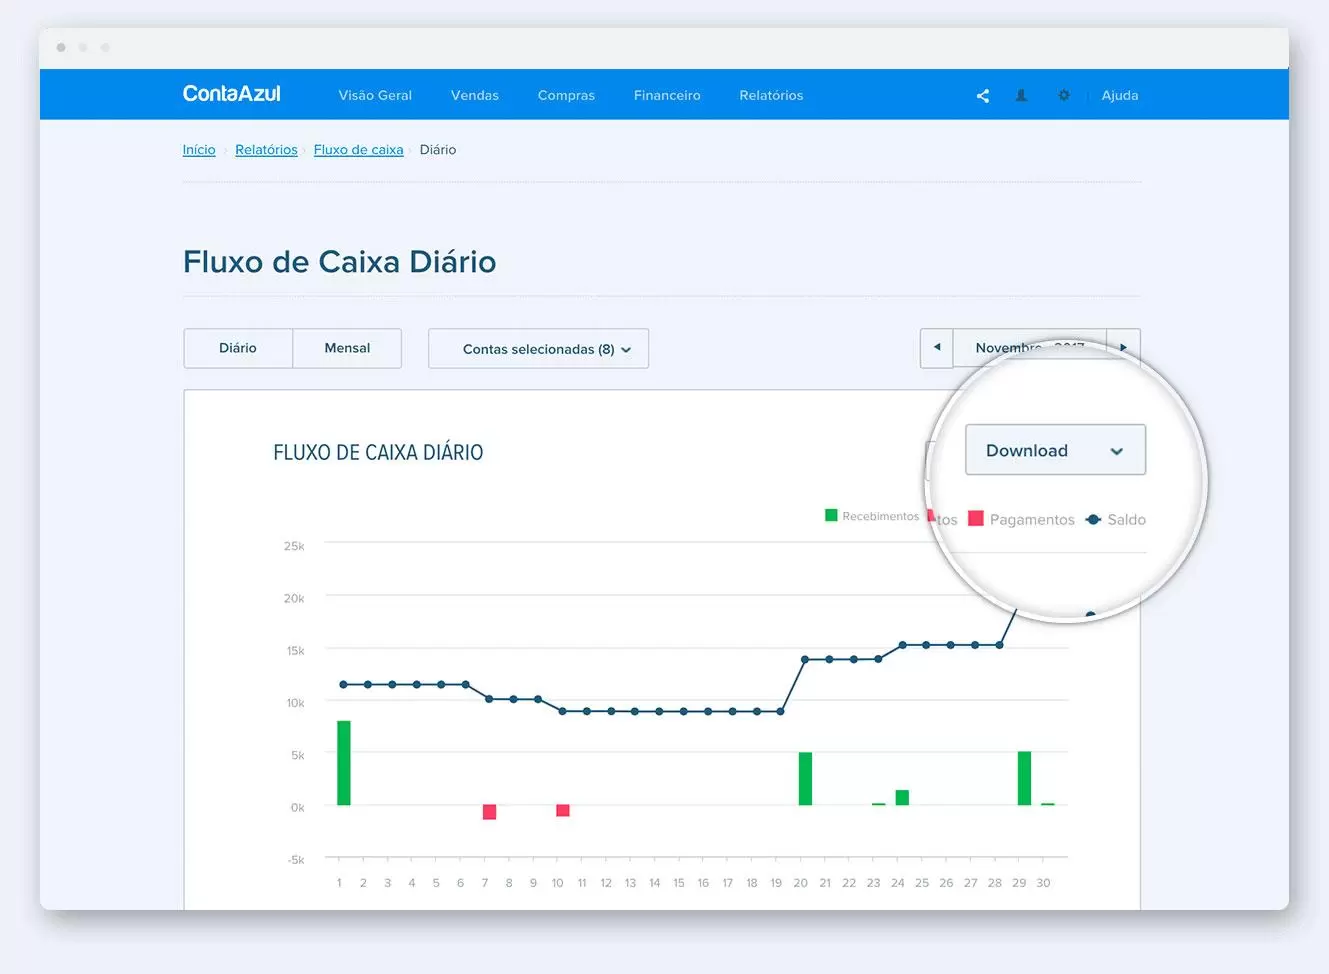Click the Download dropdown chevron
1329x974 pixels.
point(1117,452)
